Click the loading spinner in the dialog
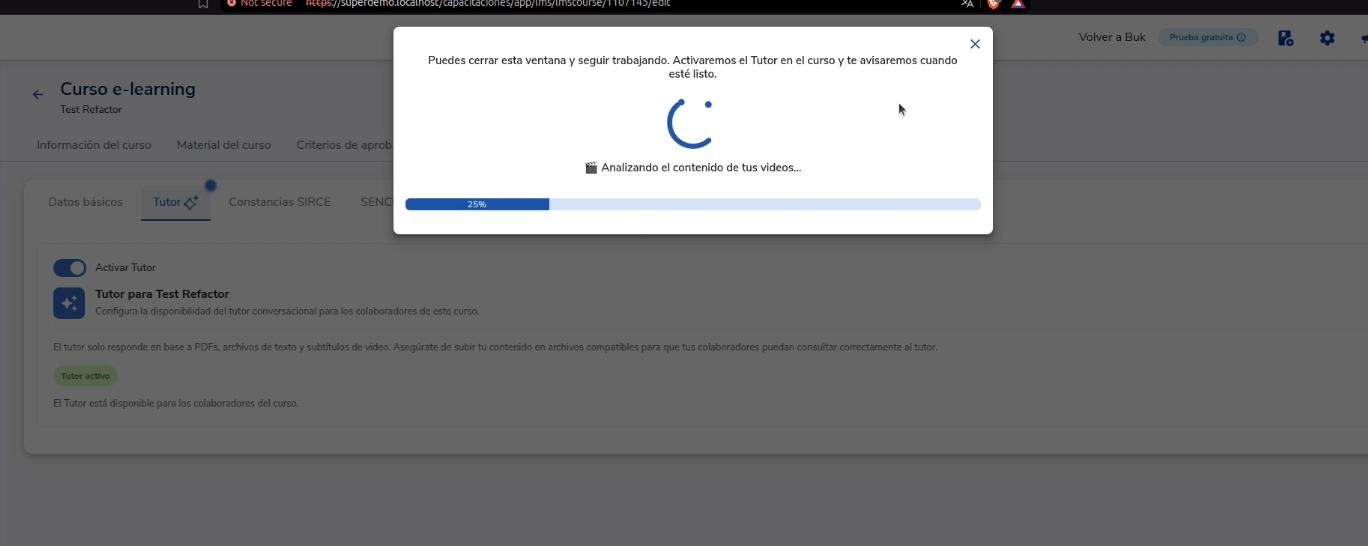The height and width of the screenshot is (546, 1368). coord(690,123)
